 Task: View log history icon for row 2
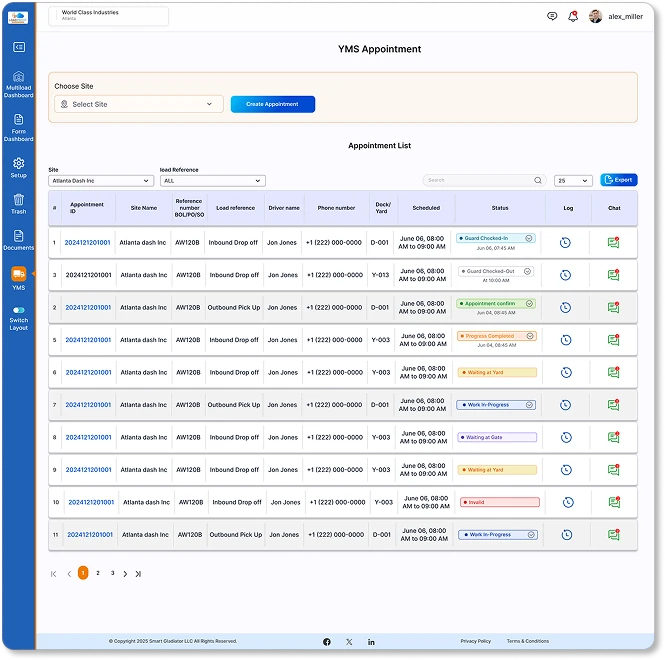[x=565, y=308]
